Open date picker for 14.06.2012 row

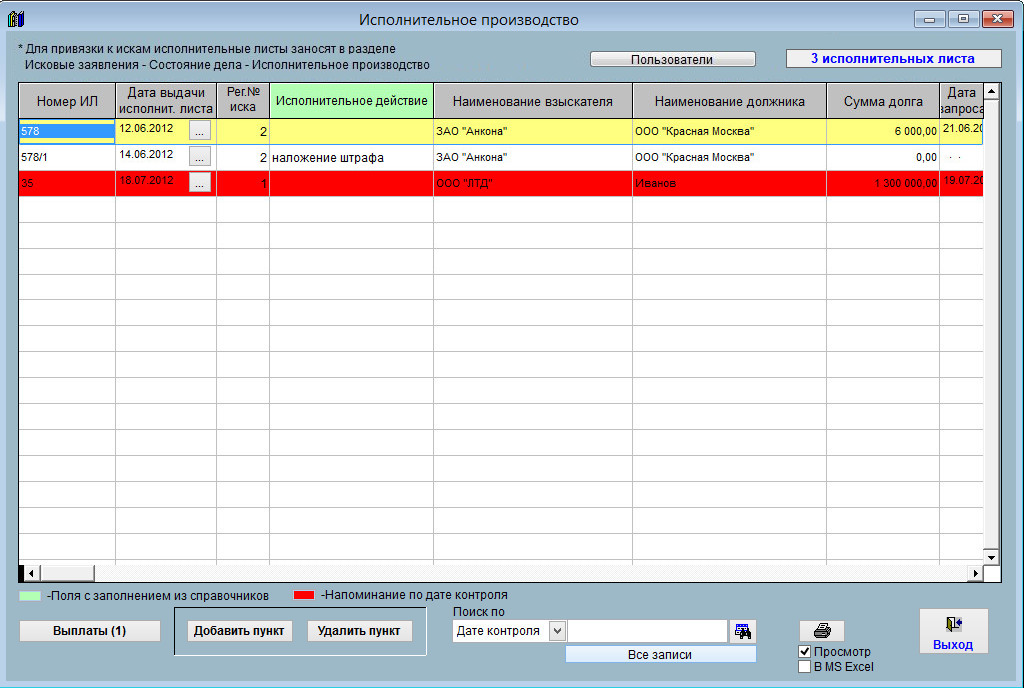pyautogui.click(x=200, y=157)
